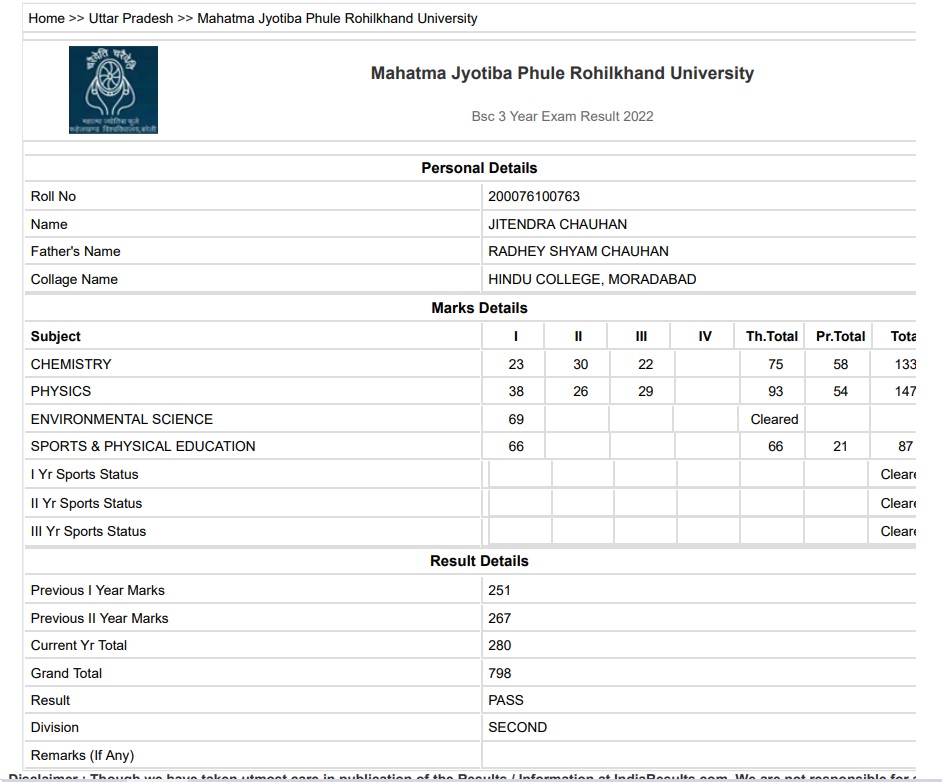Click Physics overall total 147
The width and height of the screenshot is (942, 782).
click(x=905, y=392)
